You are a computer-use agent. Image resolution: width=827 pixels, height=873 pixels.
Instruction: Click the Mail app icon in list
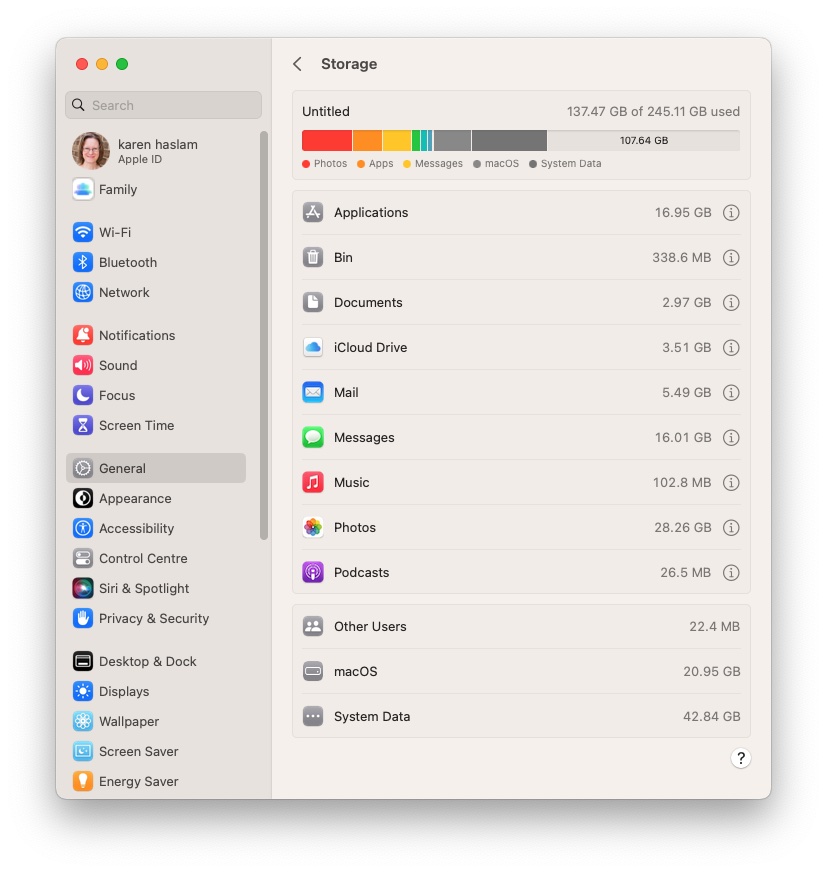pos(313,393)
